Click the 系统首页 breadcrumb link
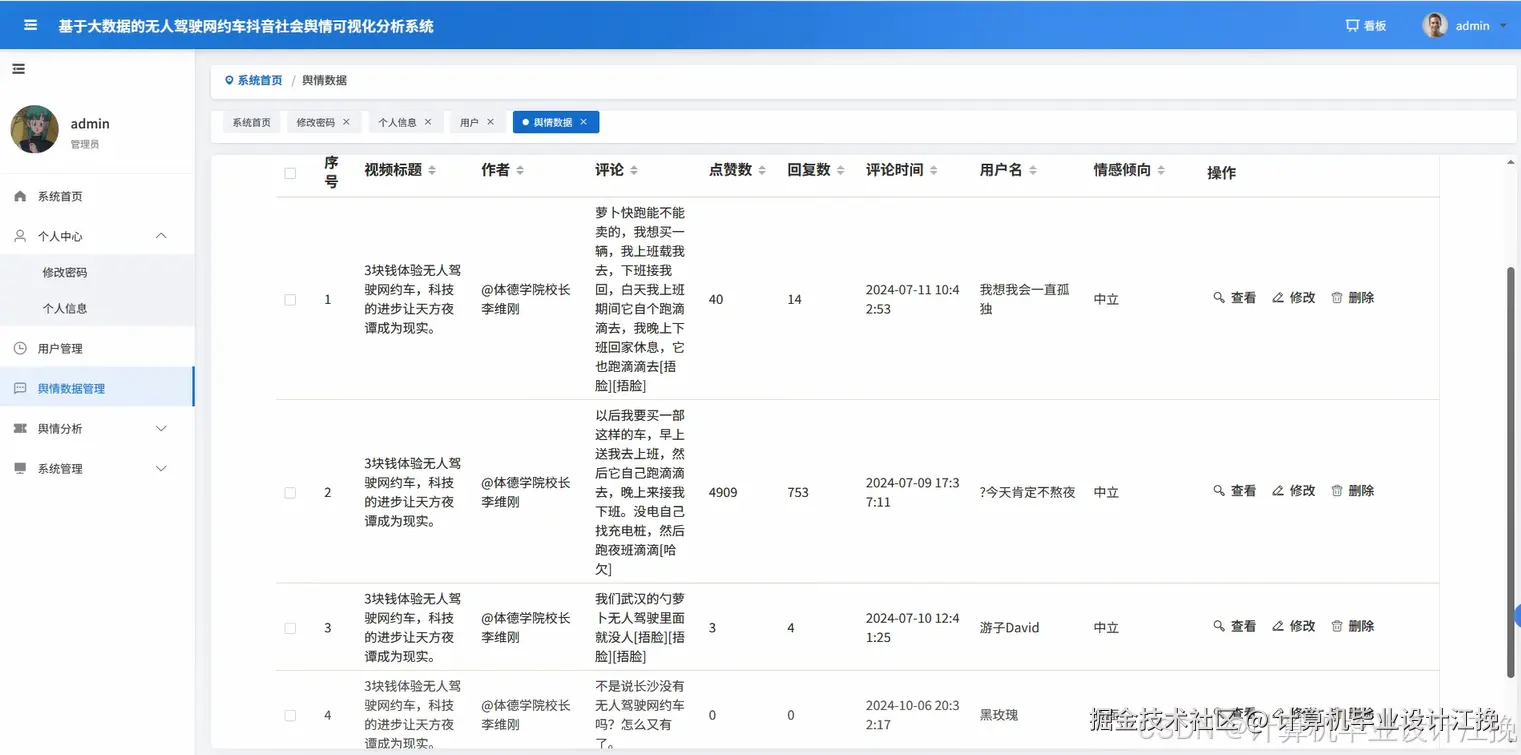The height and width of the screenshot is (755, 1521). coord(260,80)
